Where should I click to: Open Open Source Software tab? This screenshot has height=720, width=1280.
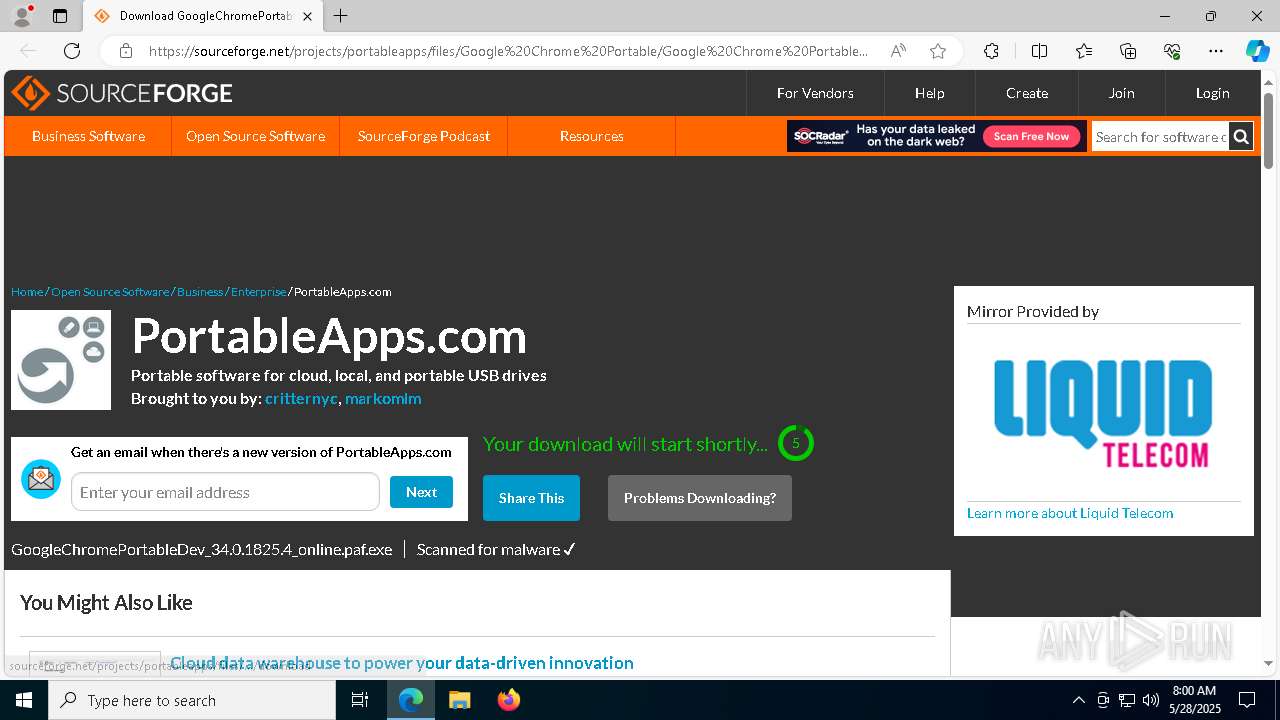(x=255, y=136)
